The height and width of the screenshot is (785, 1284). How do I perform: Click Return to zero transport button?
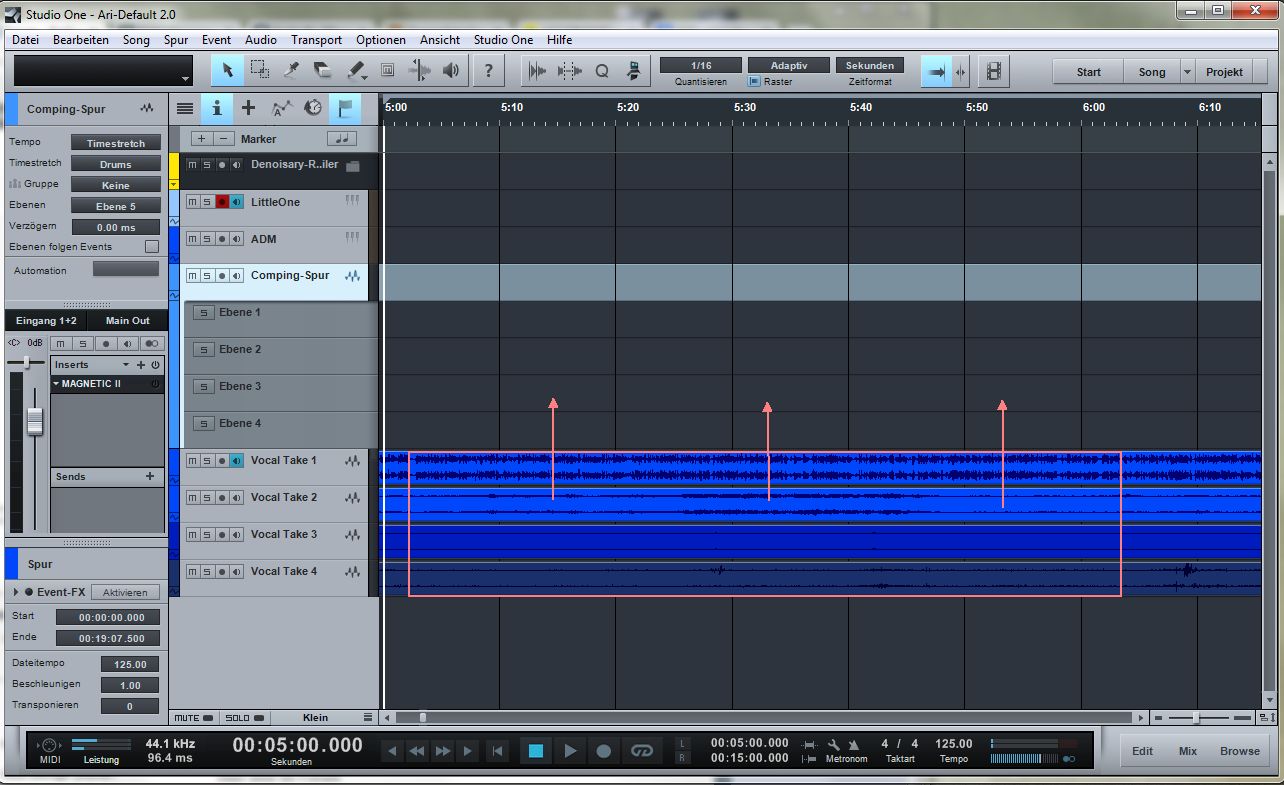[497, 751]
